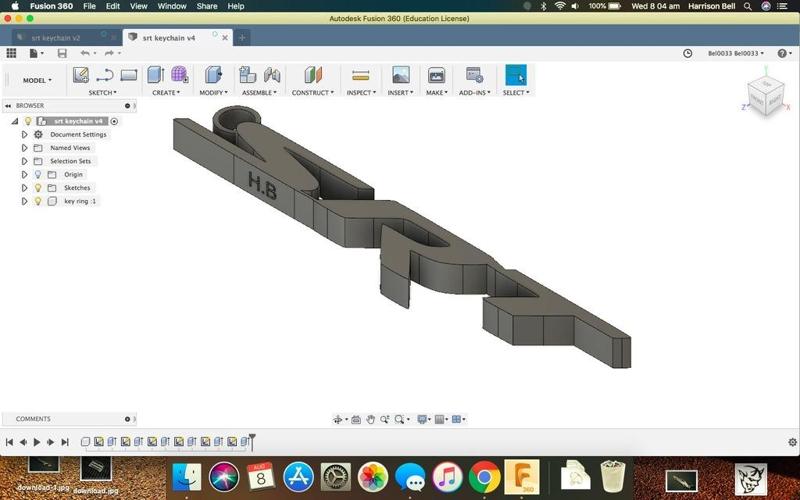
Task: Open the File menu in menu bar
Action: pos(89,6)
